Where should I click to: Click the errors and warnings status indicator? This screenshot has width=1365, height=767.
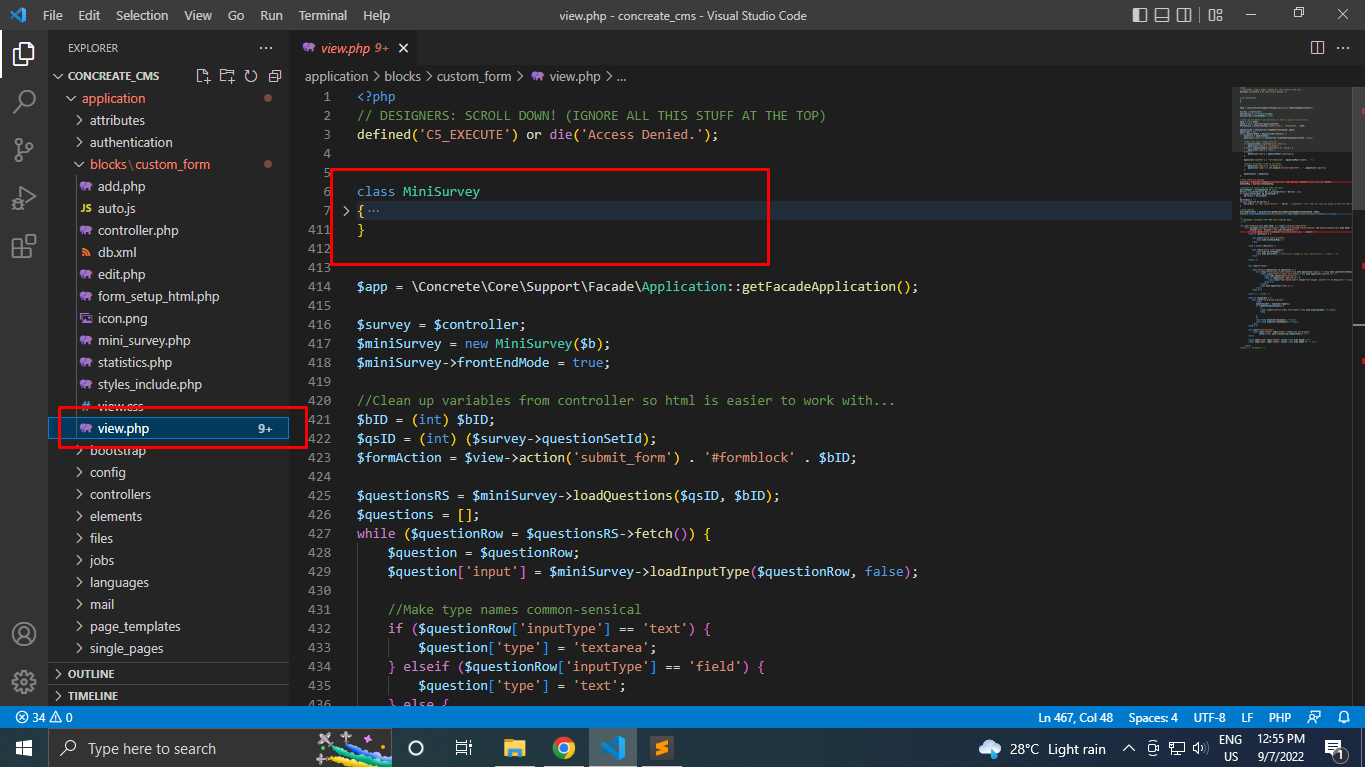pyautogui.click(x=44, y=717)
